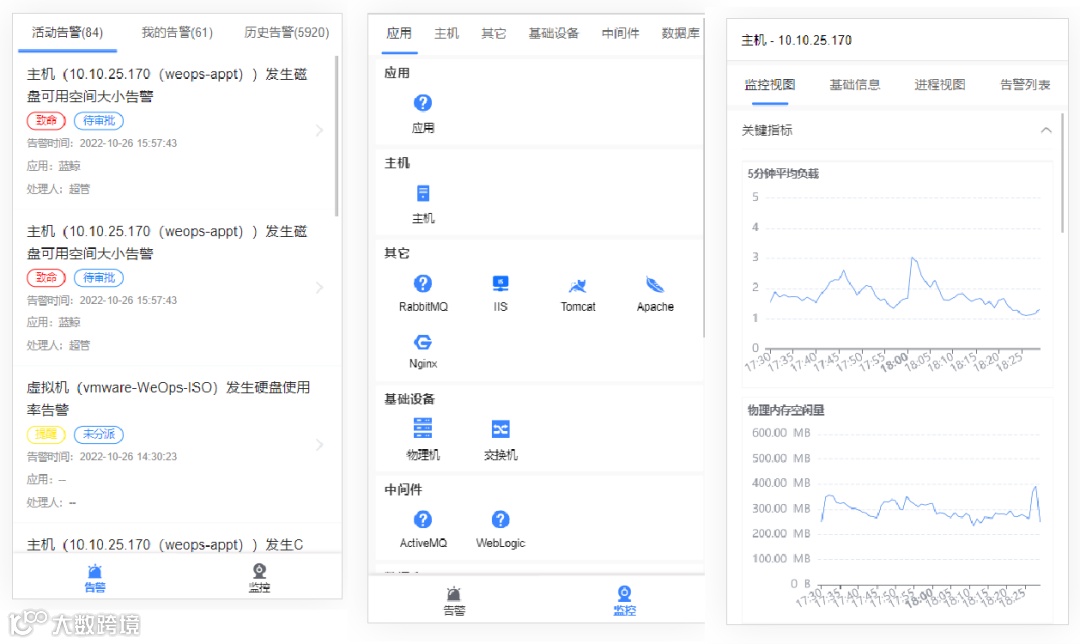Image resolution: width=1080 pixels, height=644 pixels.
Task: Select the Nginx icon
Action: coord(423,342)
